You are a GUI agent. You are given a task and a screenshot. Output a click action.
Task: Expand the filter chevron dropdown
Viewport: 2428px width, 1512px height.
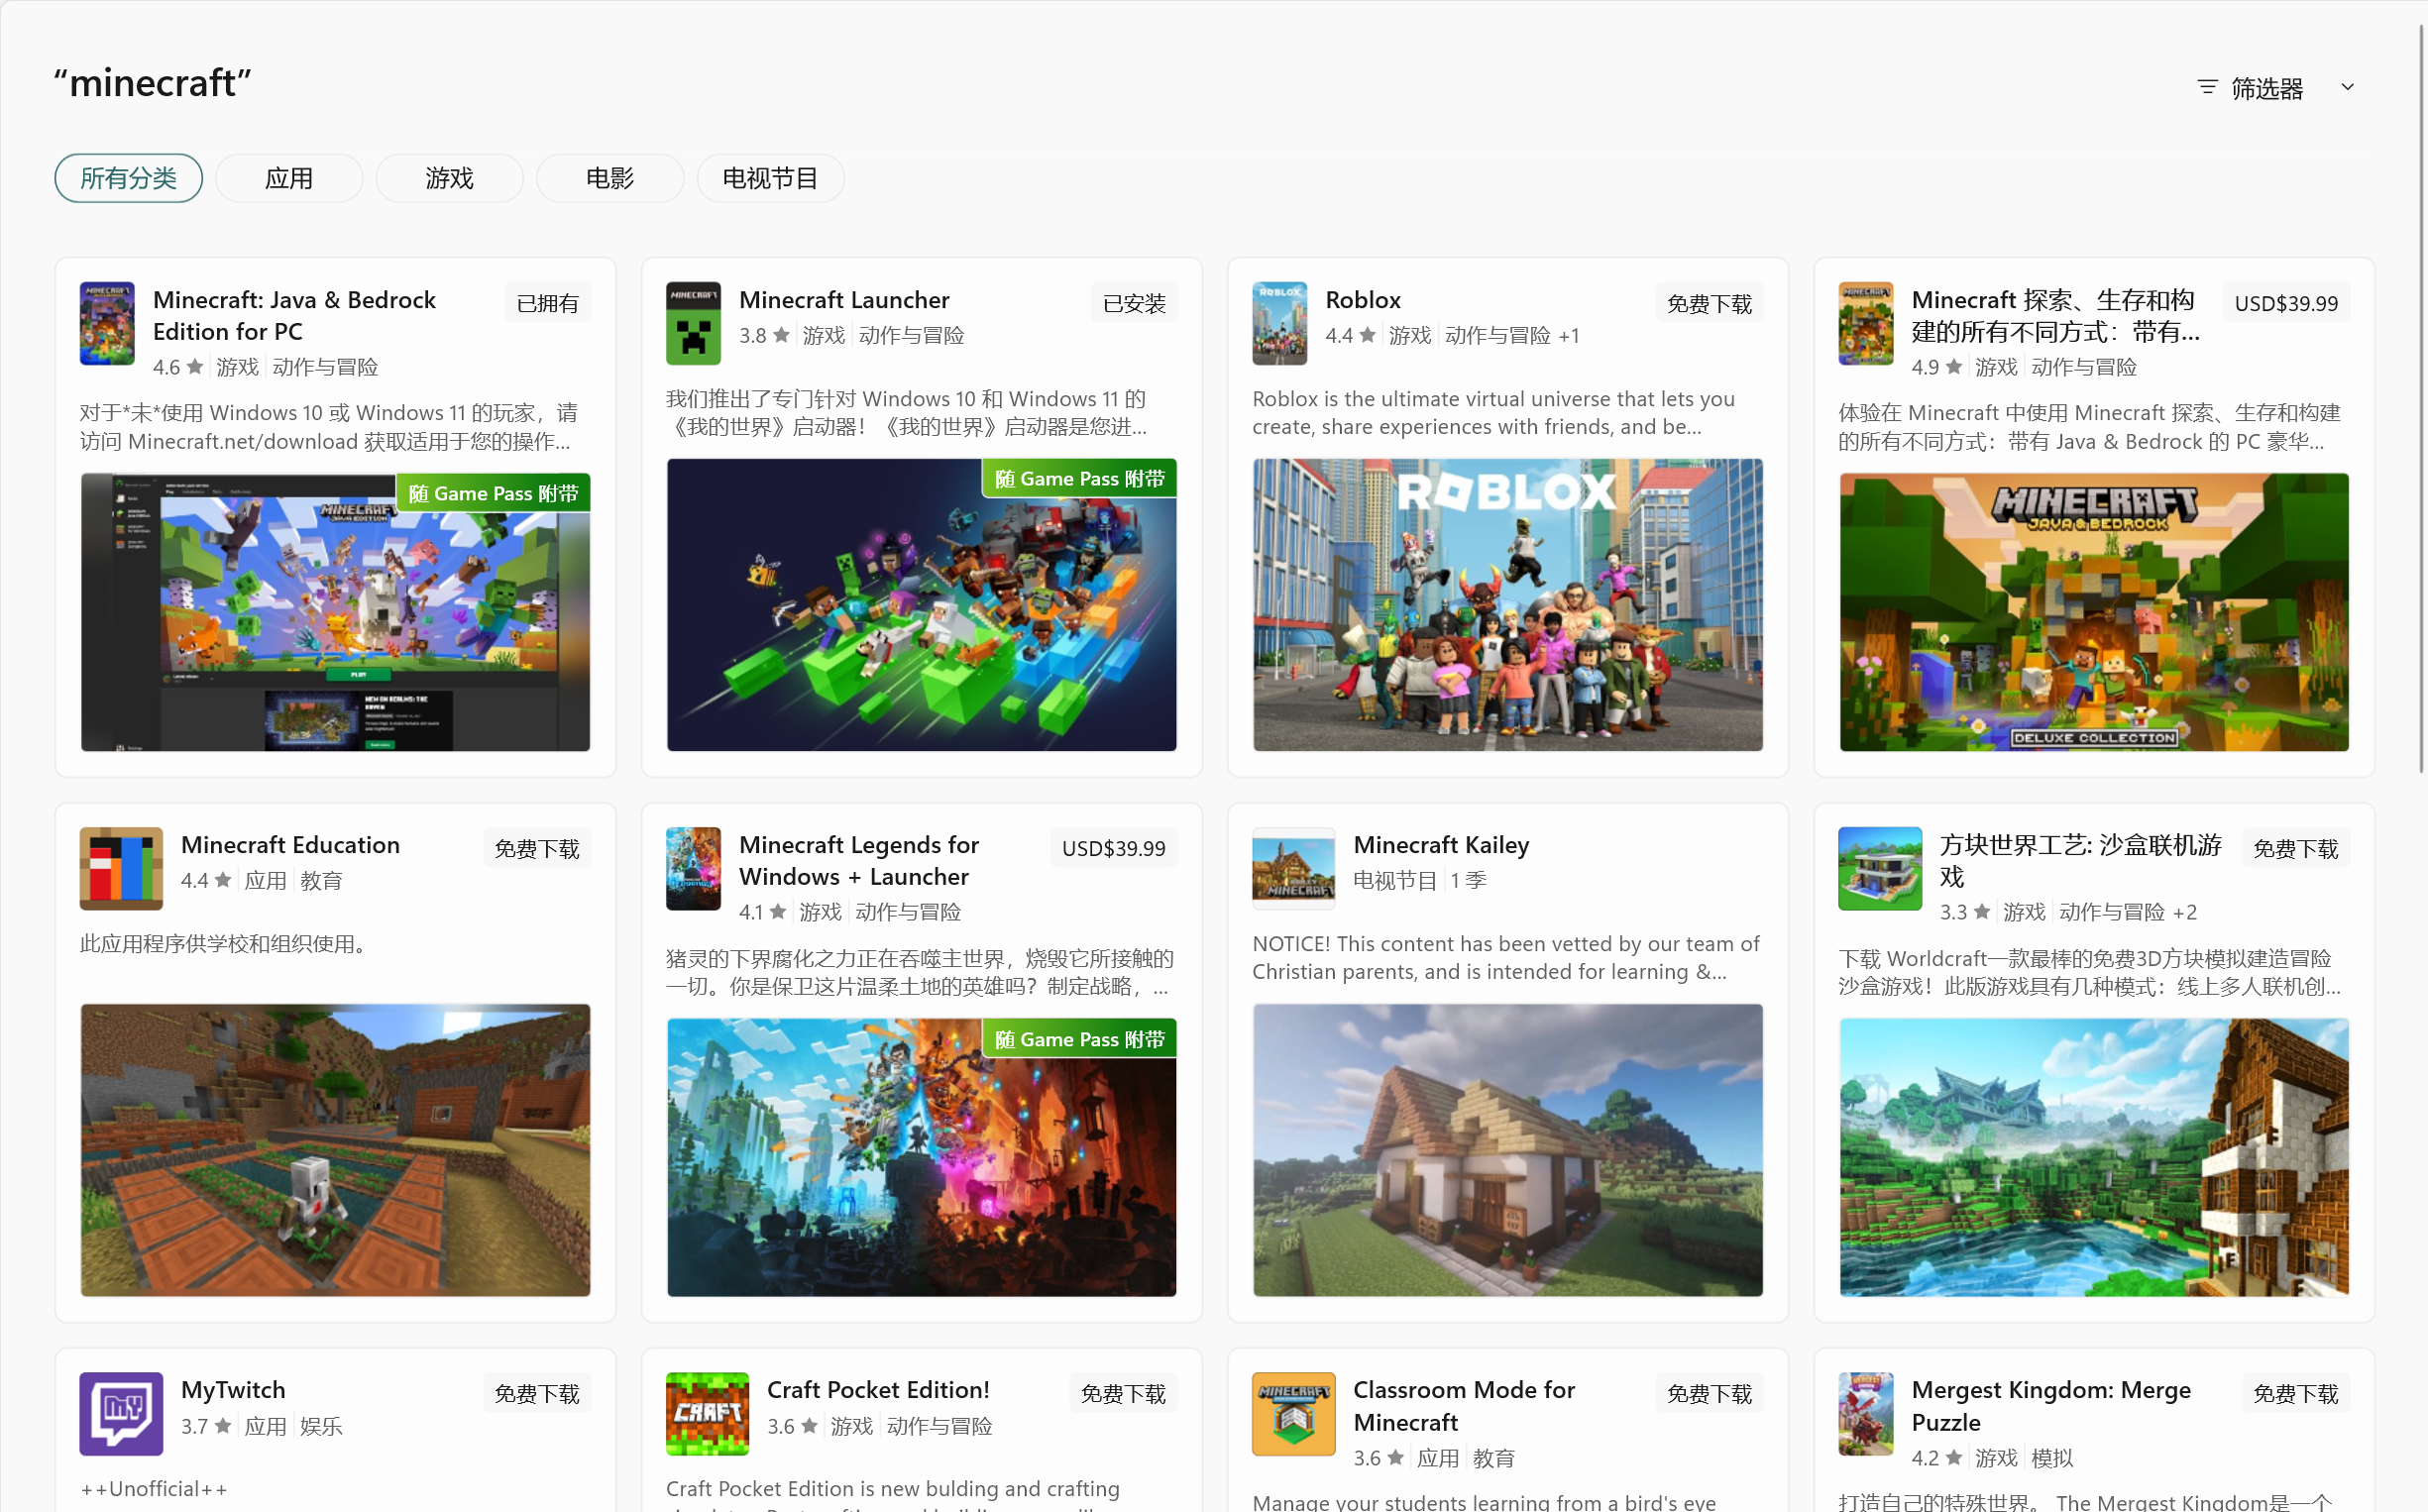point(2347,87)
